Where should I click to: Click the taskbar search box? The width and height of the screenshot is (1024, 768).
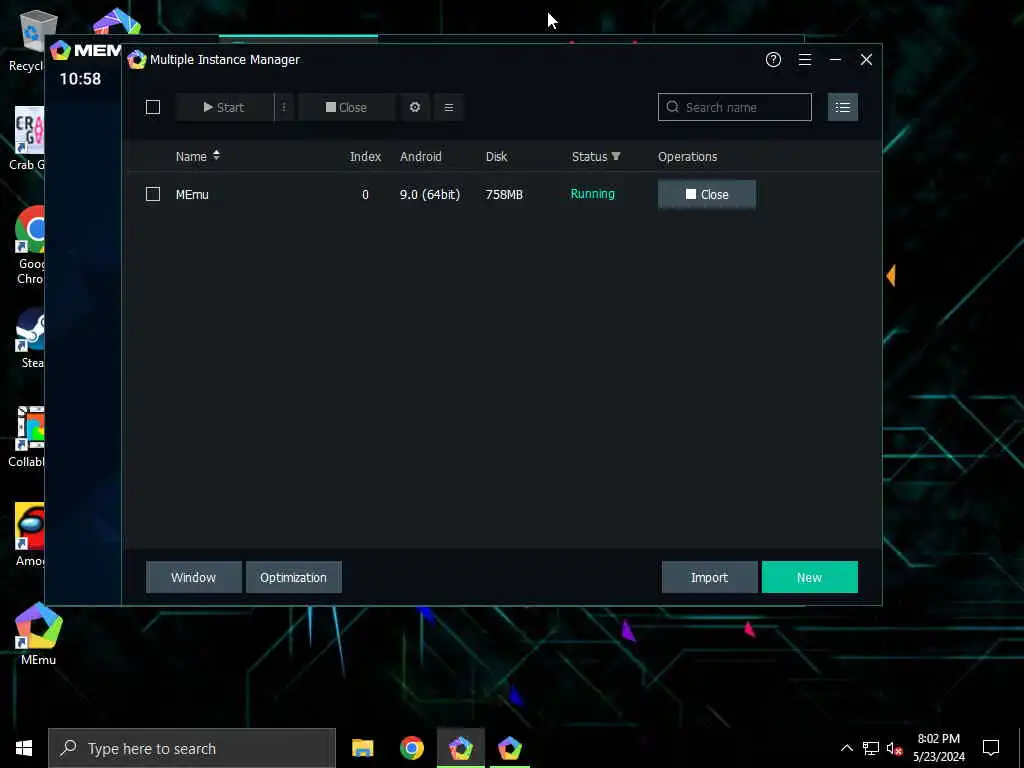(x=192, y=748)
